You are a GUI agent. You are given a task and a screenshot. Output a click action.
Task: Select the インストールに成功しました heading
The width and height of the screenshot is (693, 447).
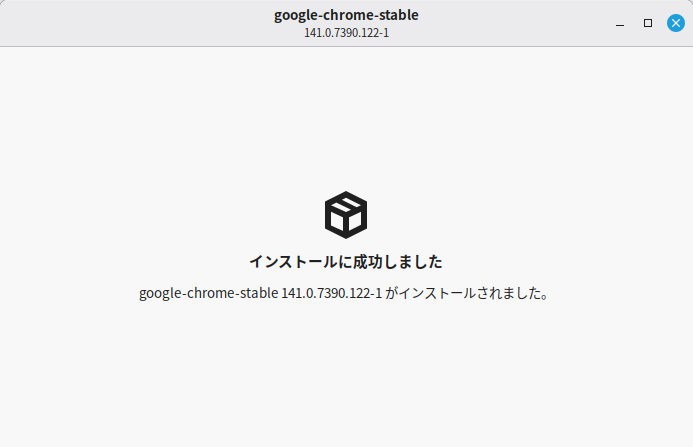[x=346, y=262]
